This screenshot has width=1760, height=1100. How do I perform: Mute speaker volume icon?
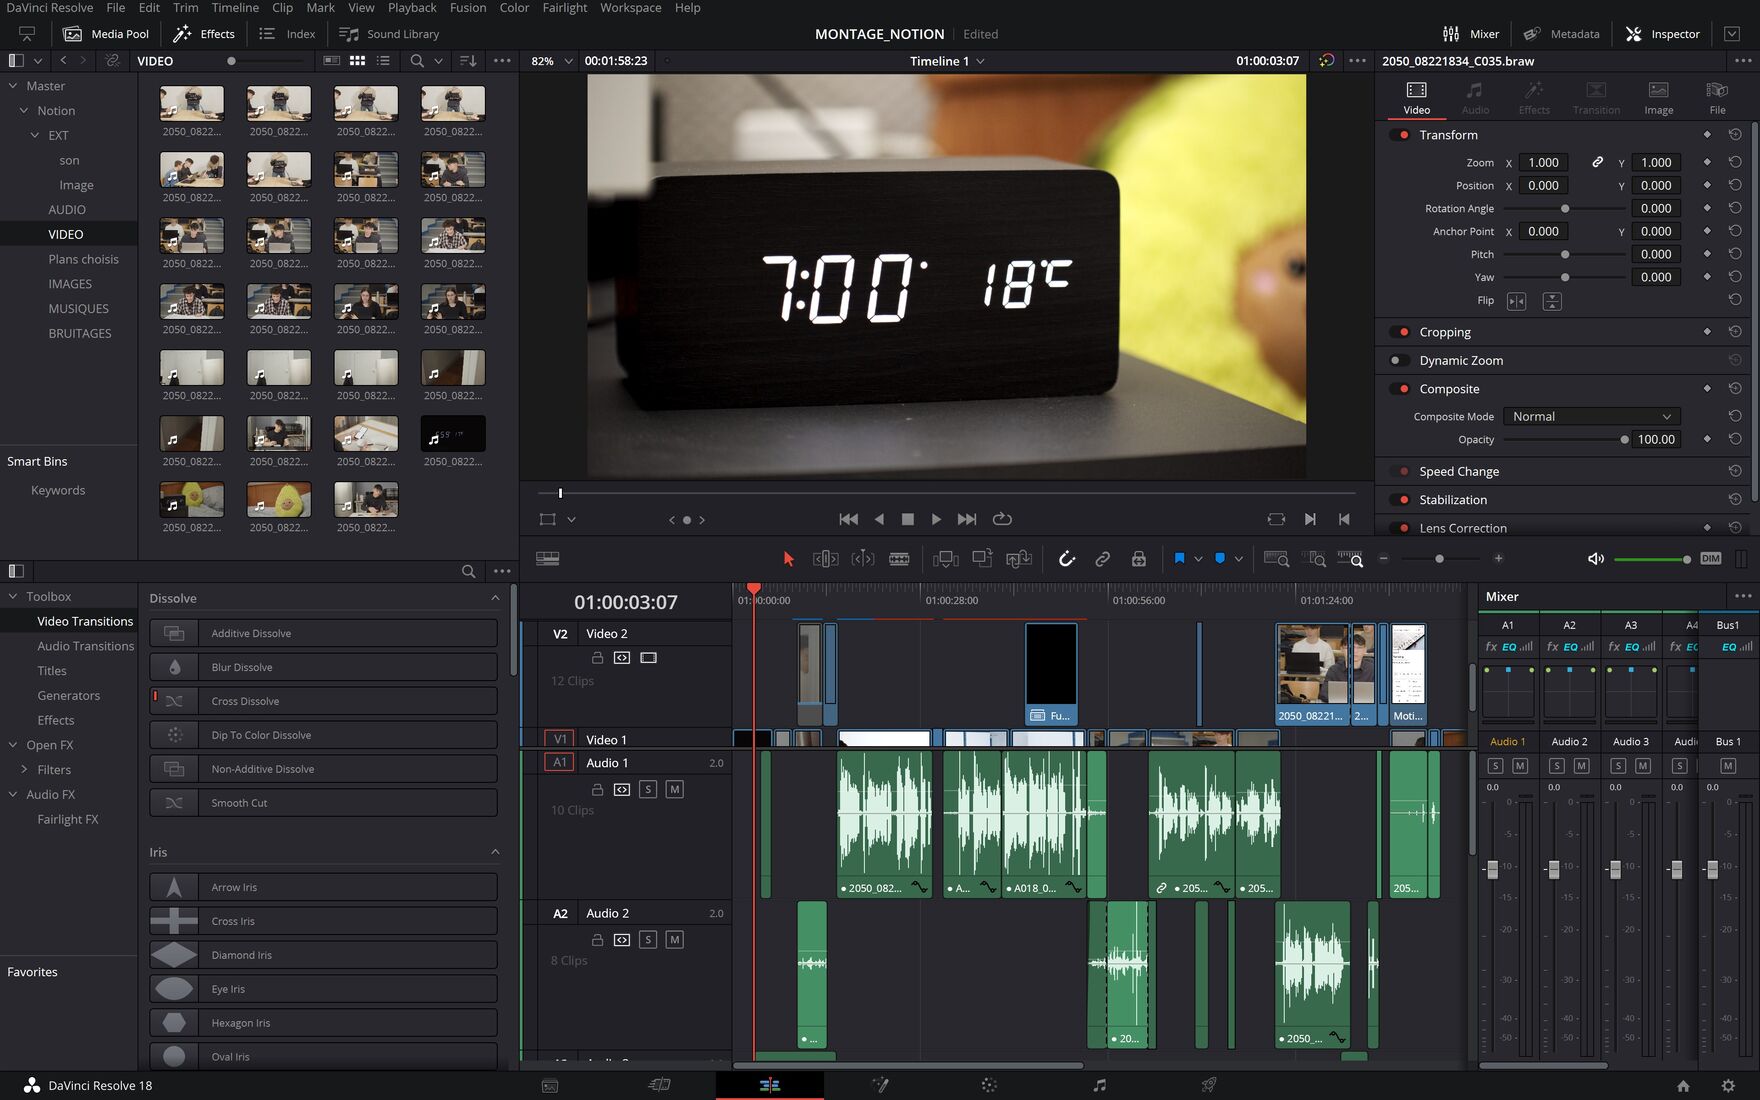[x=1595, y=559]
